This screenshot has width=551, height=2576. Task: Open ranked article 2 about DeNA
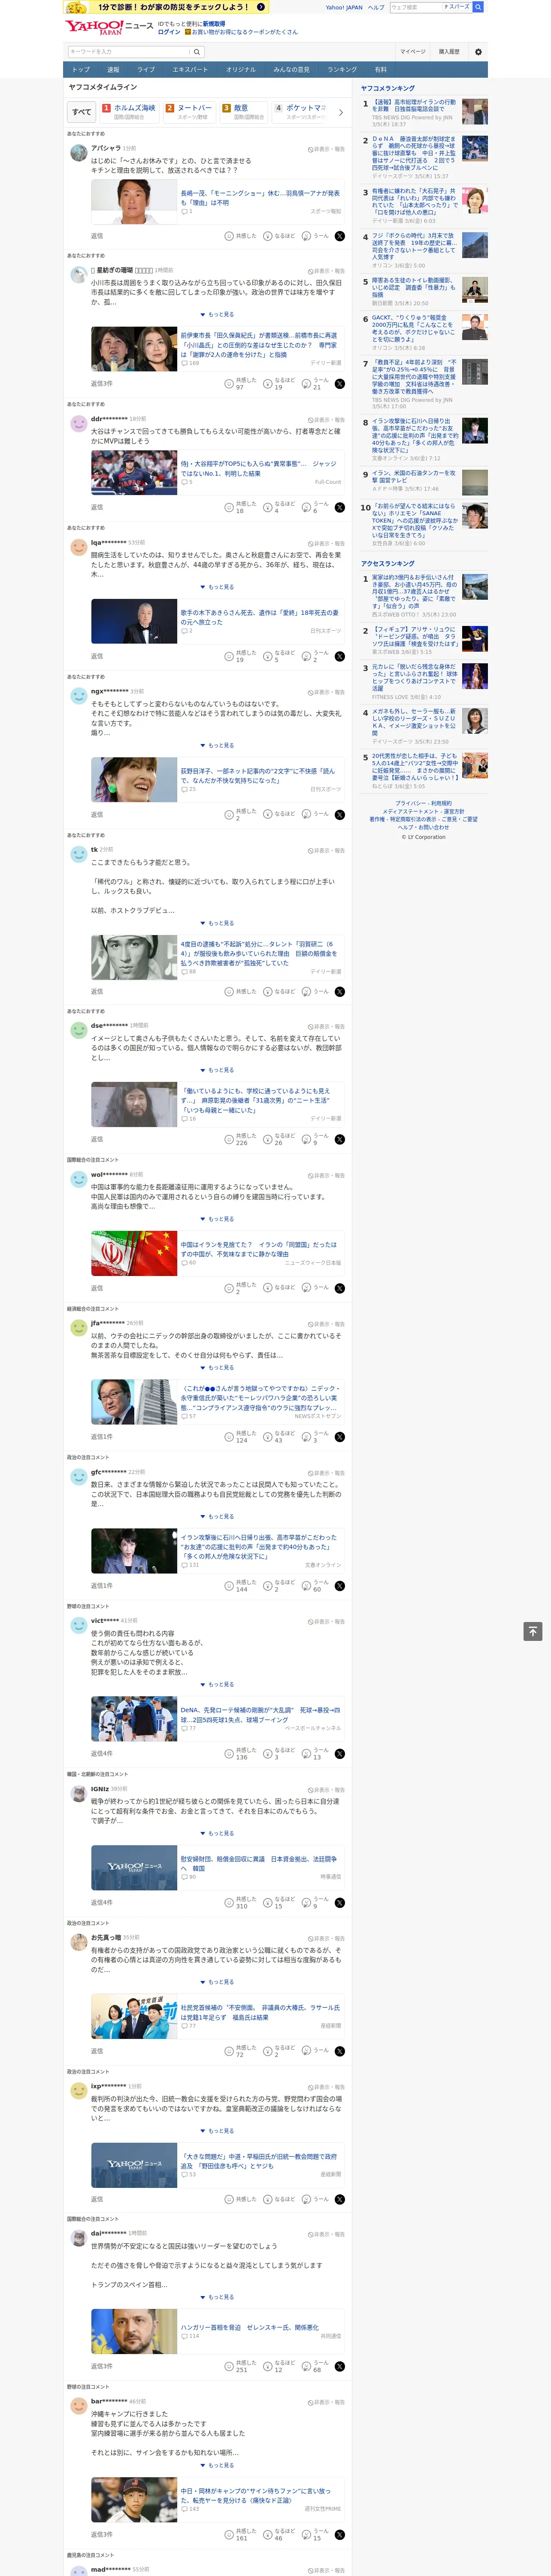[x=414, y=153]
